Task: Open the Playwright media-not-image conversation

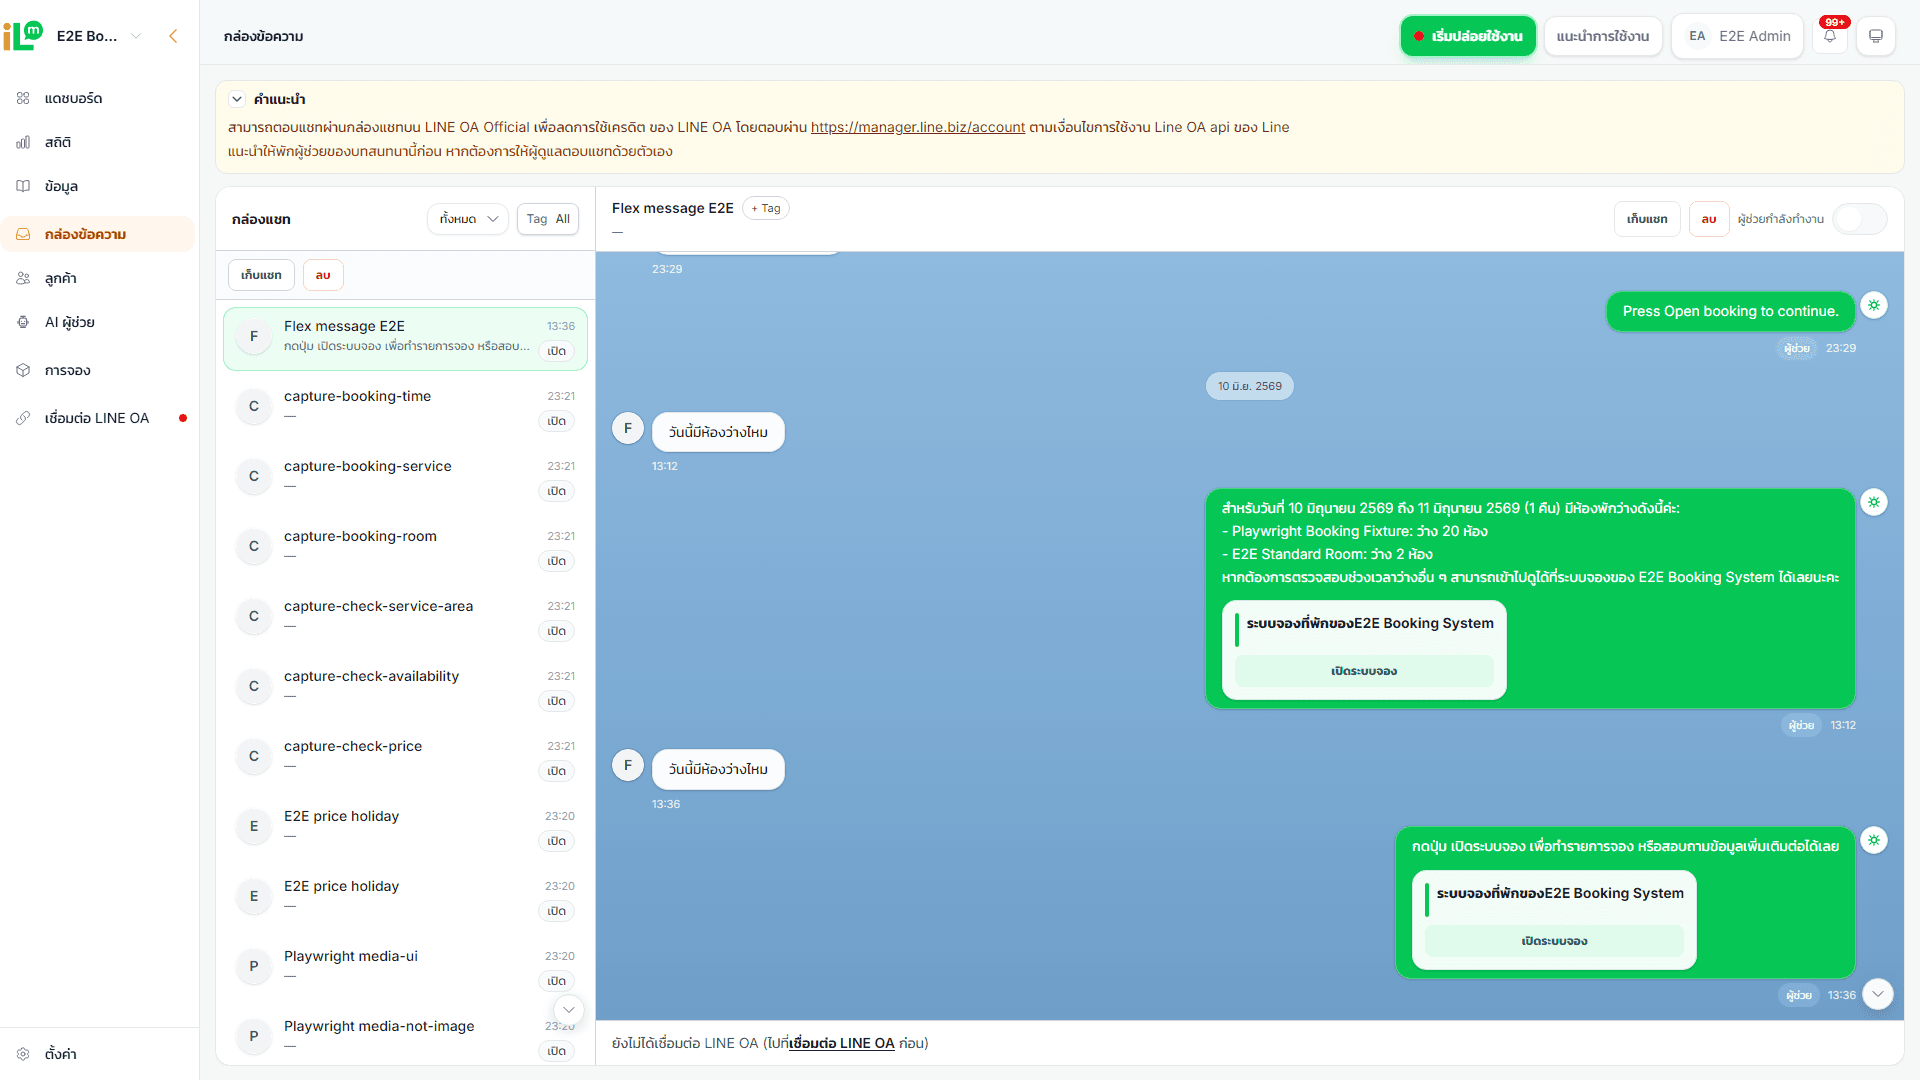Action: [405, 1036]
